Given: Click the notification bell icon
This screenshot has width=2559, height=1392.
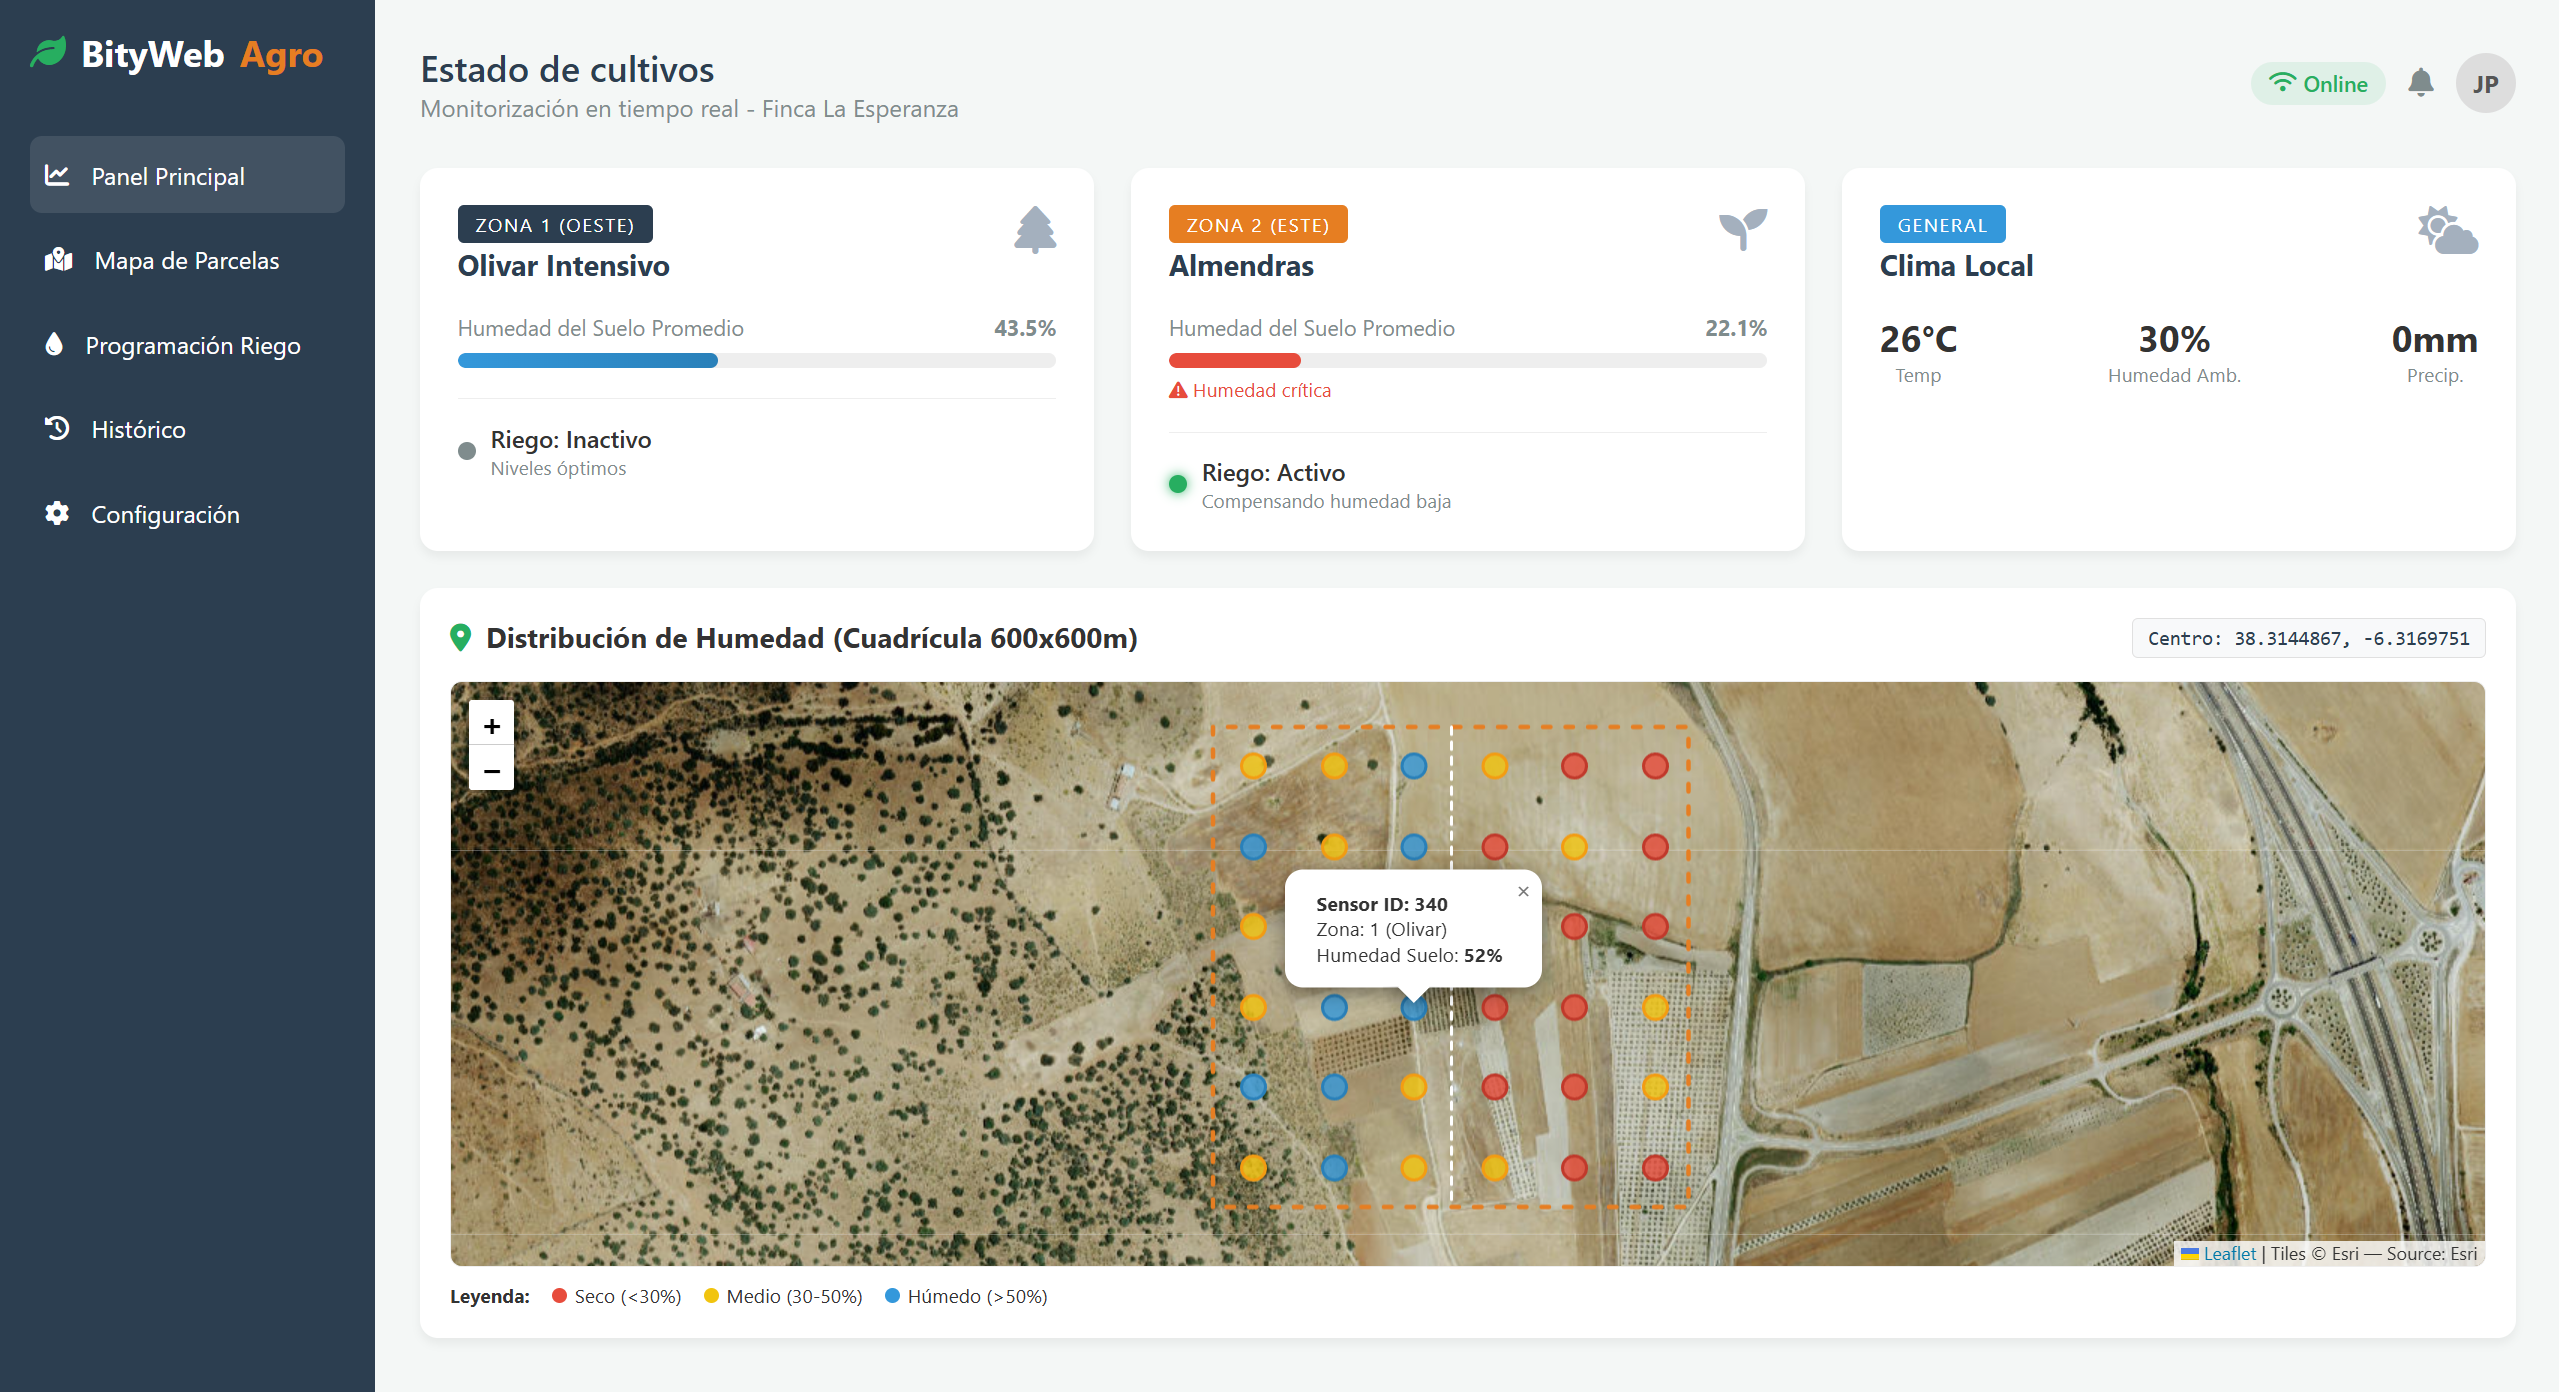Looking at the screenshot, I should click(x=2420, y=83).
